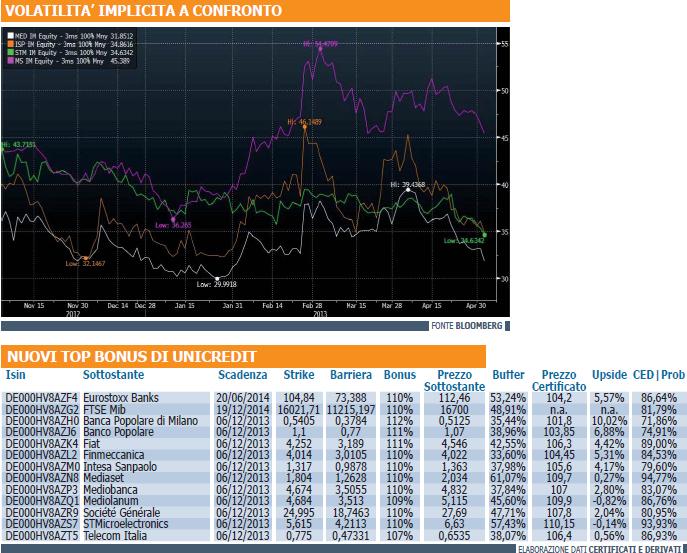The width and height of the screenshot is (687, 553).
Task: Click the 'Buffer' column header
Action: [508, 375]
